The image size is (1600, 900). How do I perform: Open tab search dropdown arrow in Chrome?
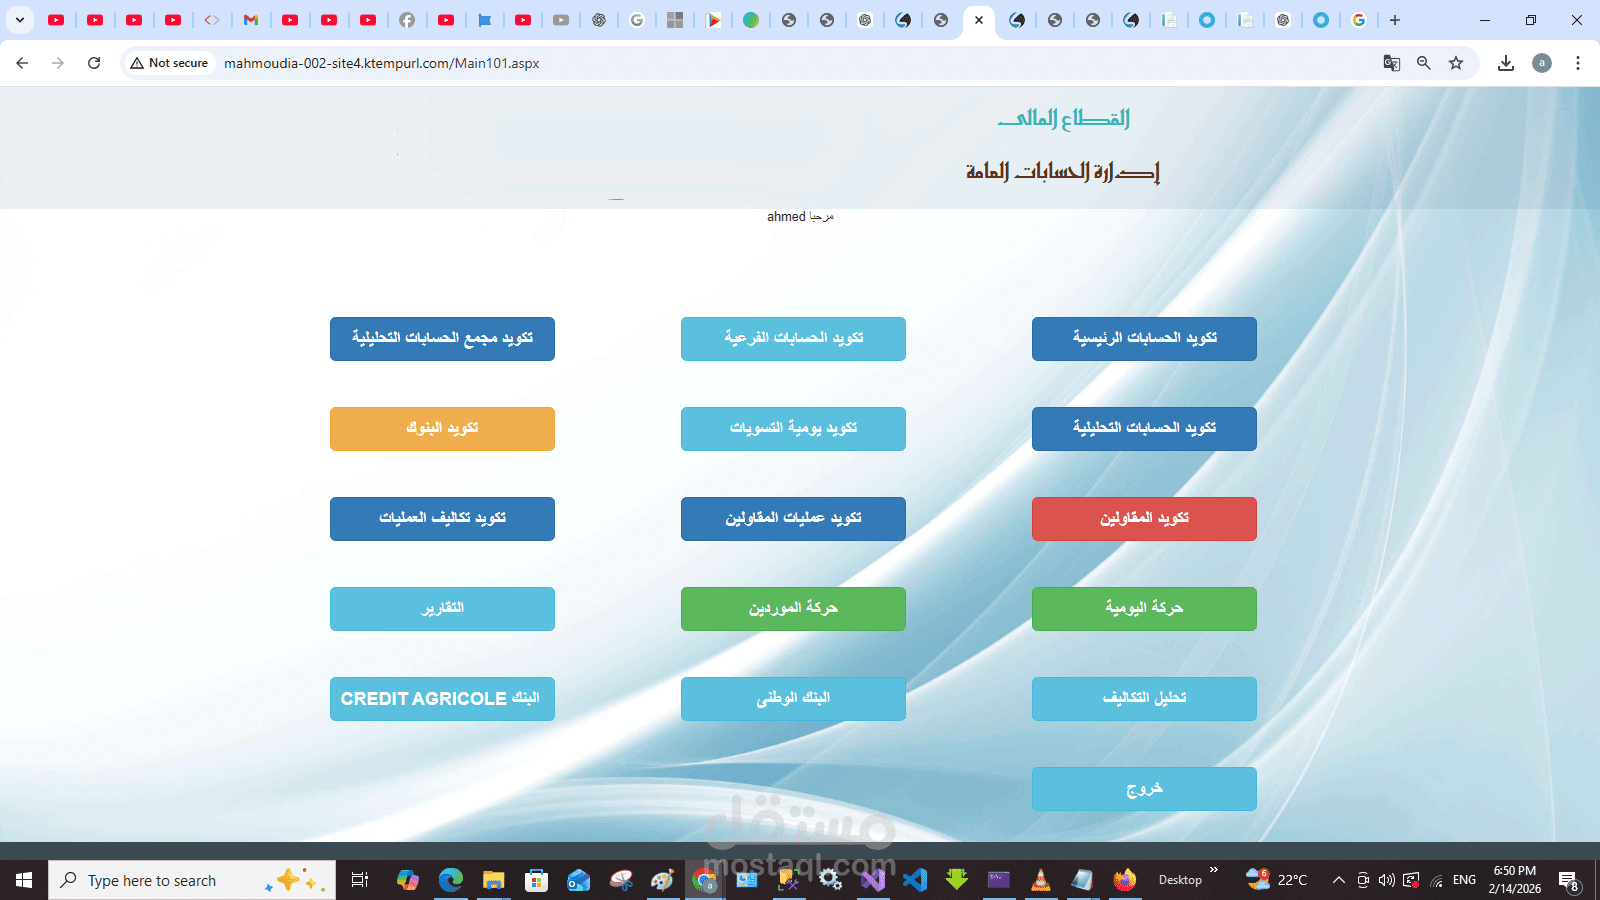coord(19,20)
